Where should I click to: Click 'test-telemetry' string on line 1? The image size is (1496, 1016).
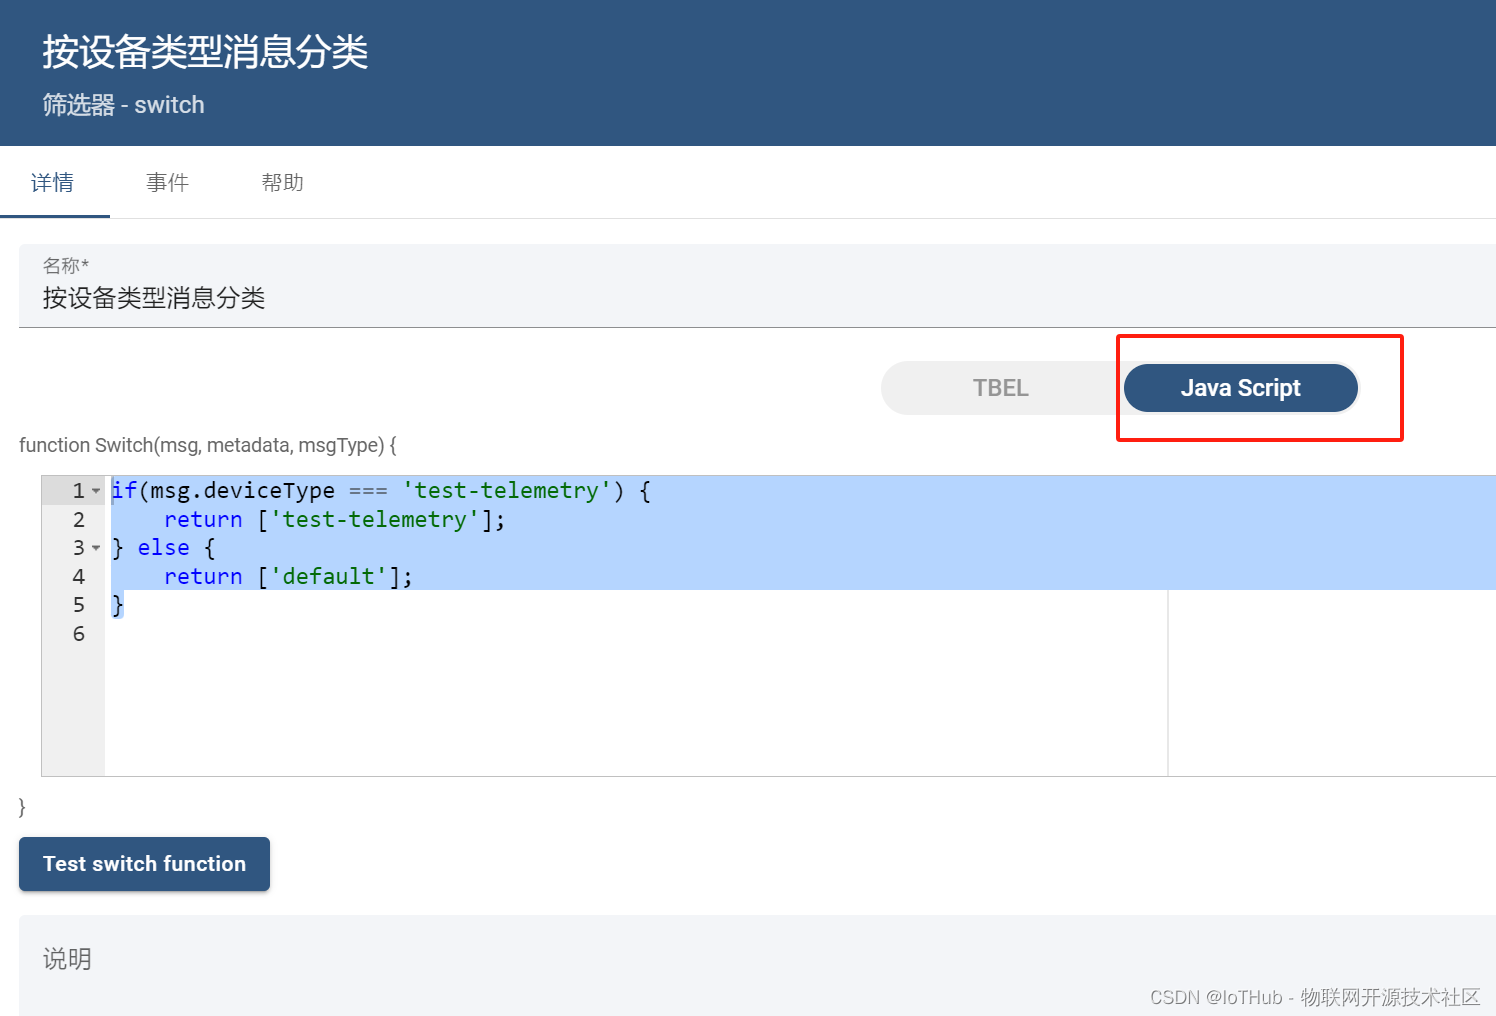point(506,491)
